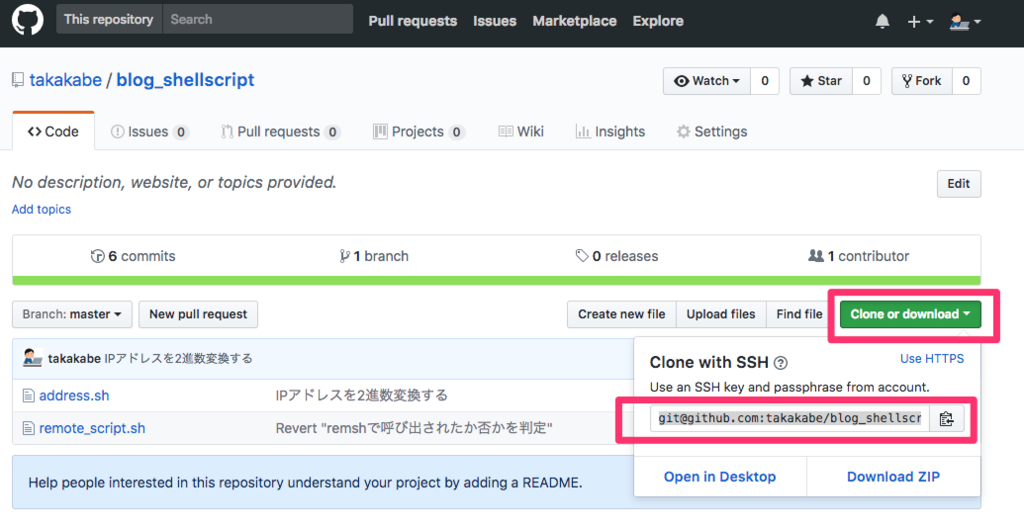Open the blog_shellscript repository link
1024x529 pixels.
[x=185, y=80]
